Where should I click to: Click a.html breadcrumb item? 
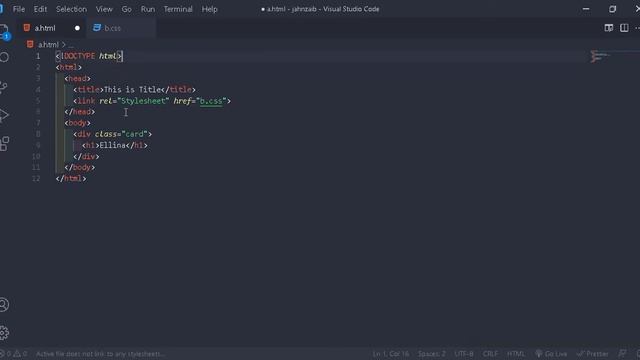coord(48,44)
